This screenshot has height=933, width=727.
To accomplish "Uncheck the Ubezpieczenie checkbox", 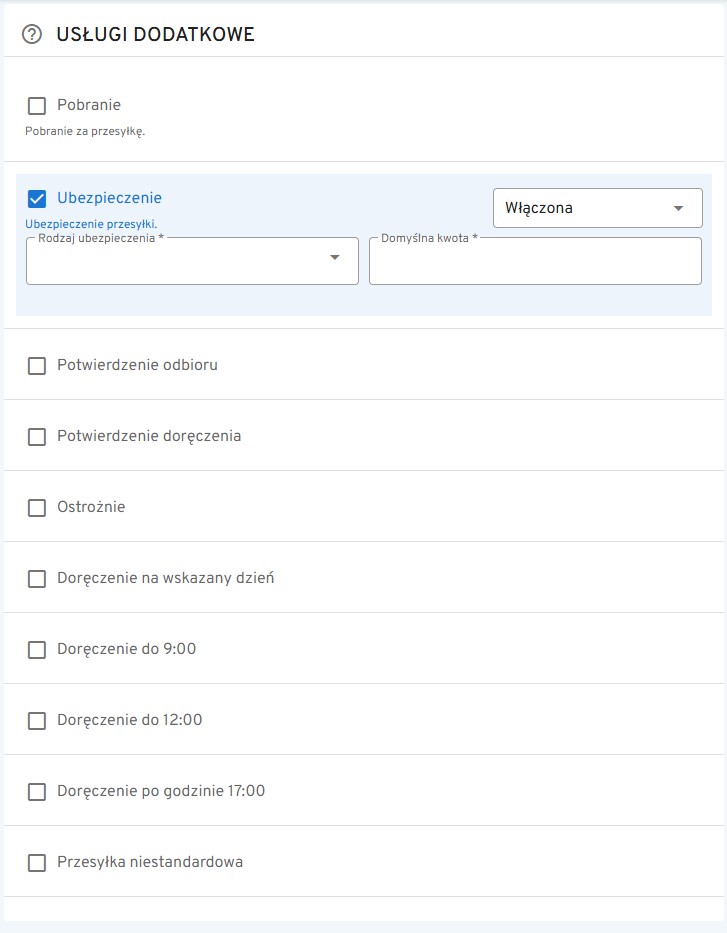I will [x=37, y=198].
